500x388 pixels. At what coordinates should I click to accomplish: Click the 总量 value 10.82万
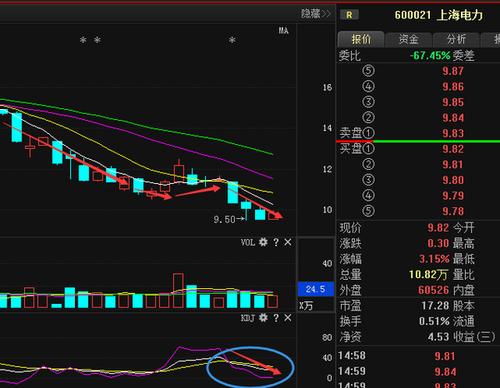[x=428, y=274]
